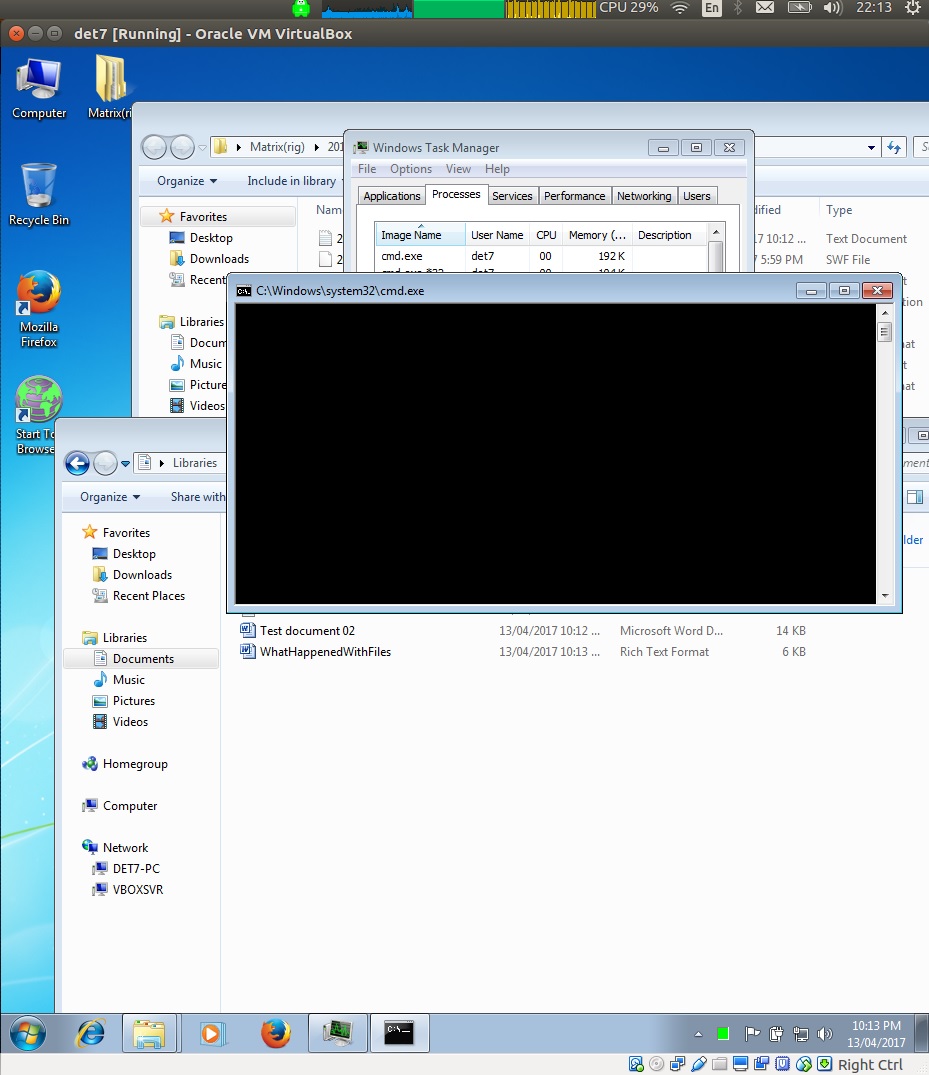Switch to the Performance tab

[575, 196]
